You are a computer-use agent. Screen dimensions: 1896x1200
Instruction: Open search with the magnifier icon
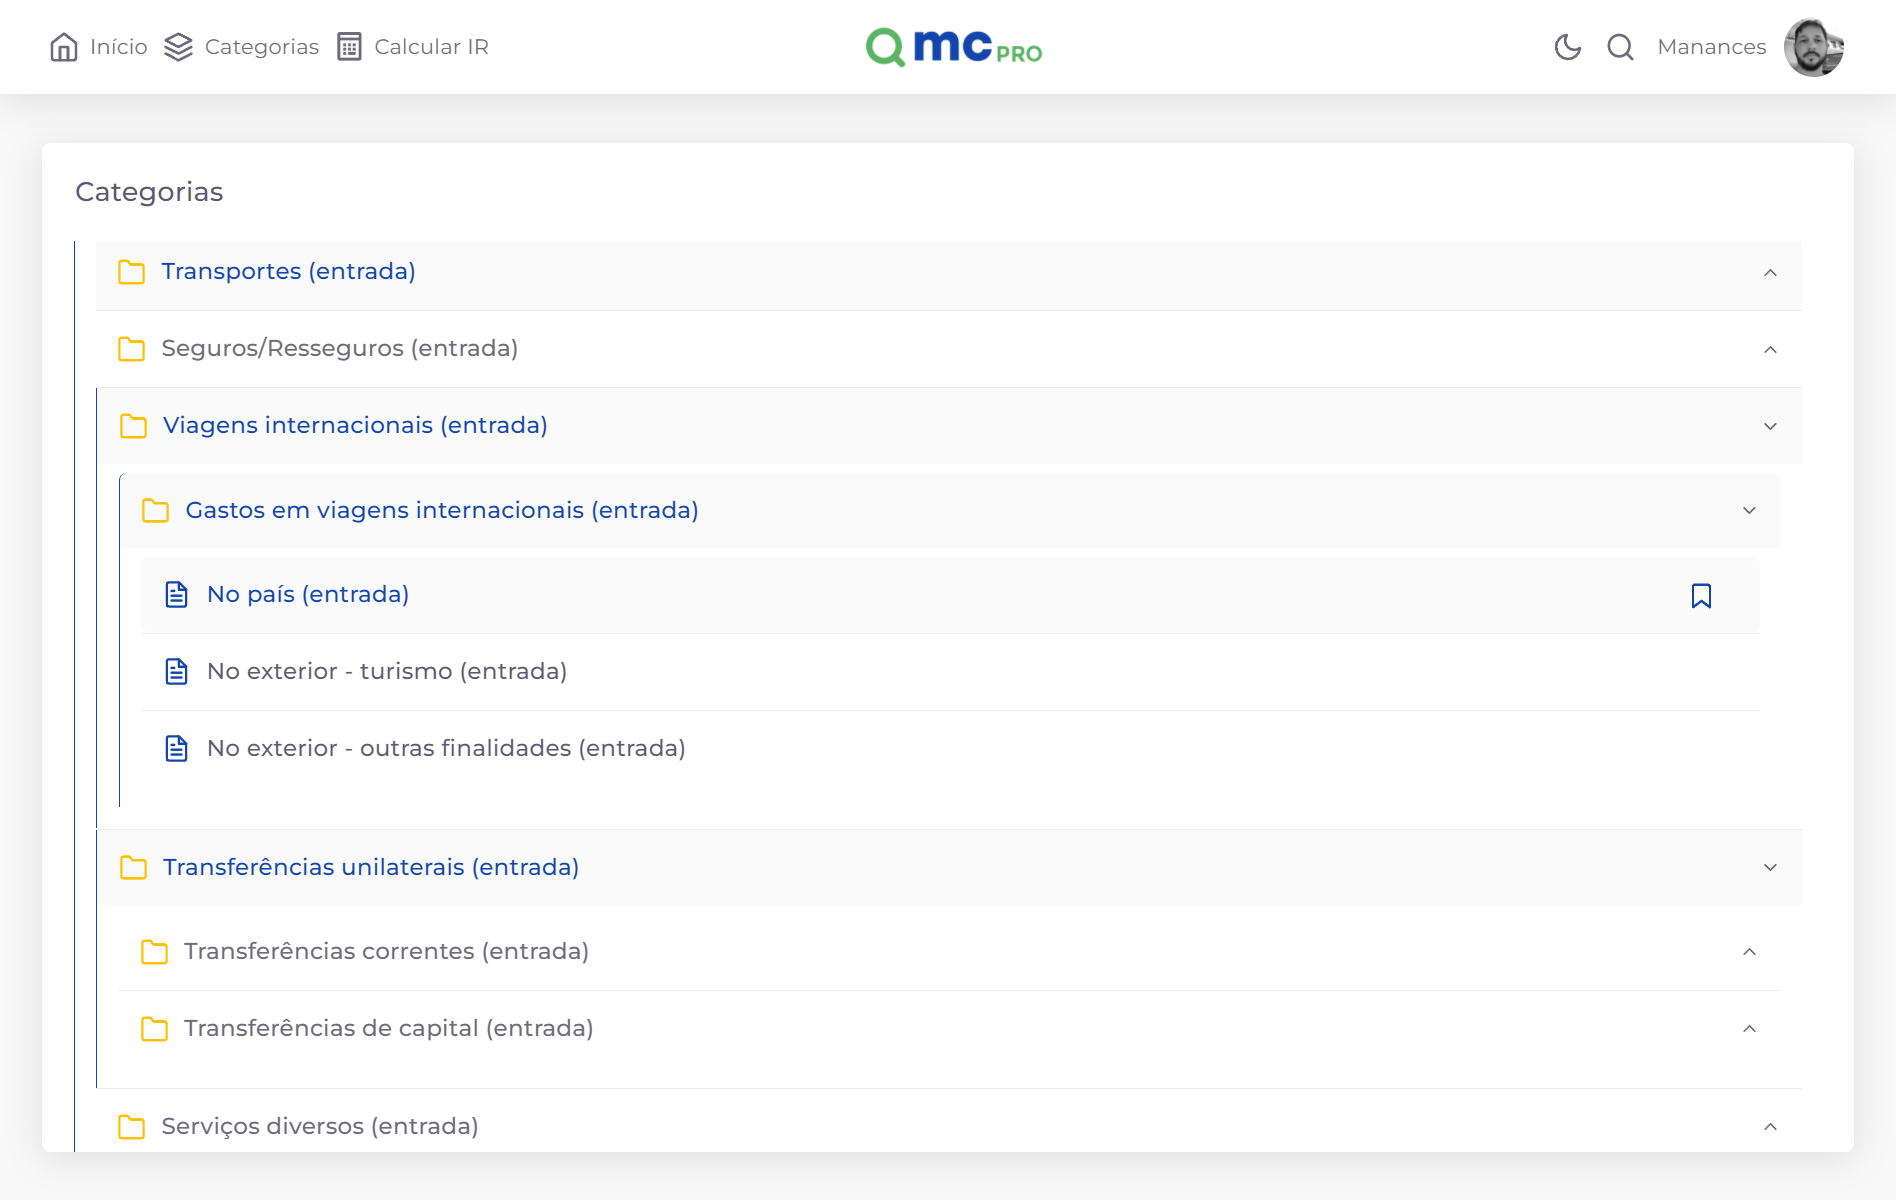[1620, 47]
